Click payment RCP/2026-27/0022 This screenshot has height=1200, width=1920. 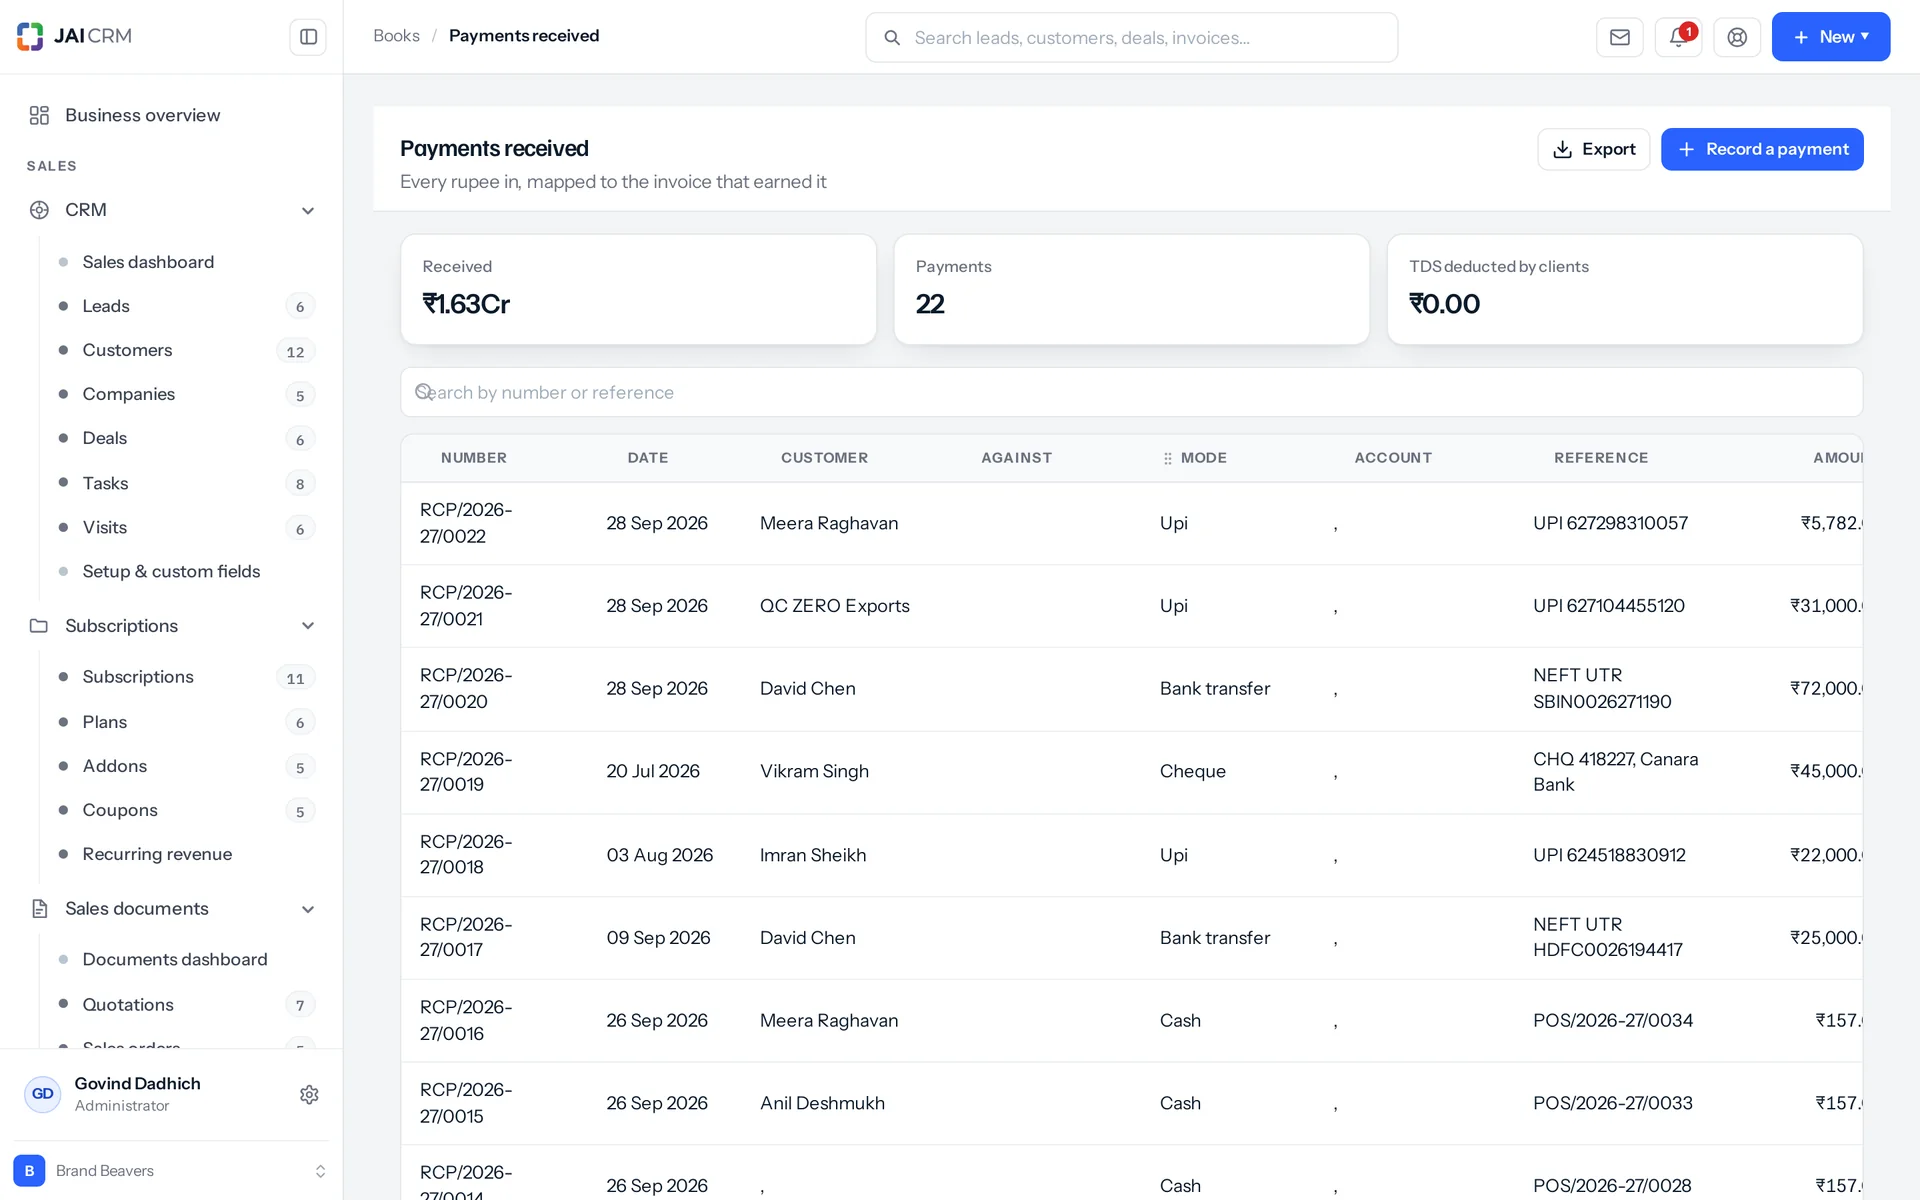coord(466,523)
